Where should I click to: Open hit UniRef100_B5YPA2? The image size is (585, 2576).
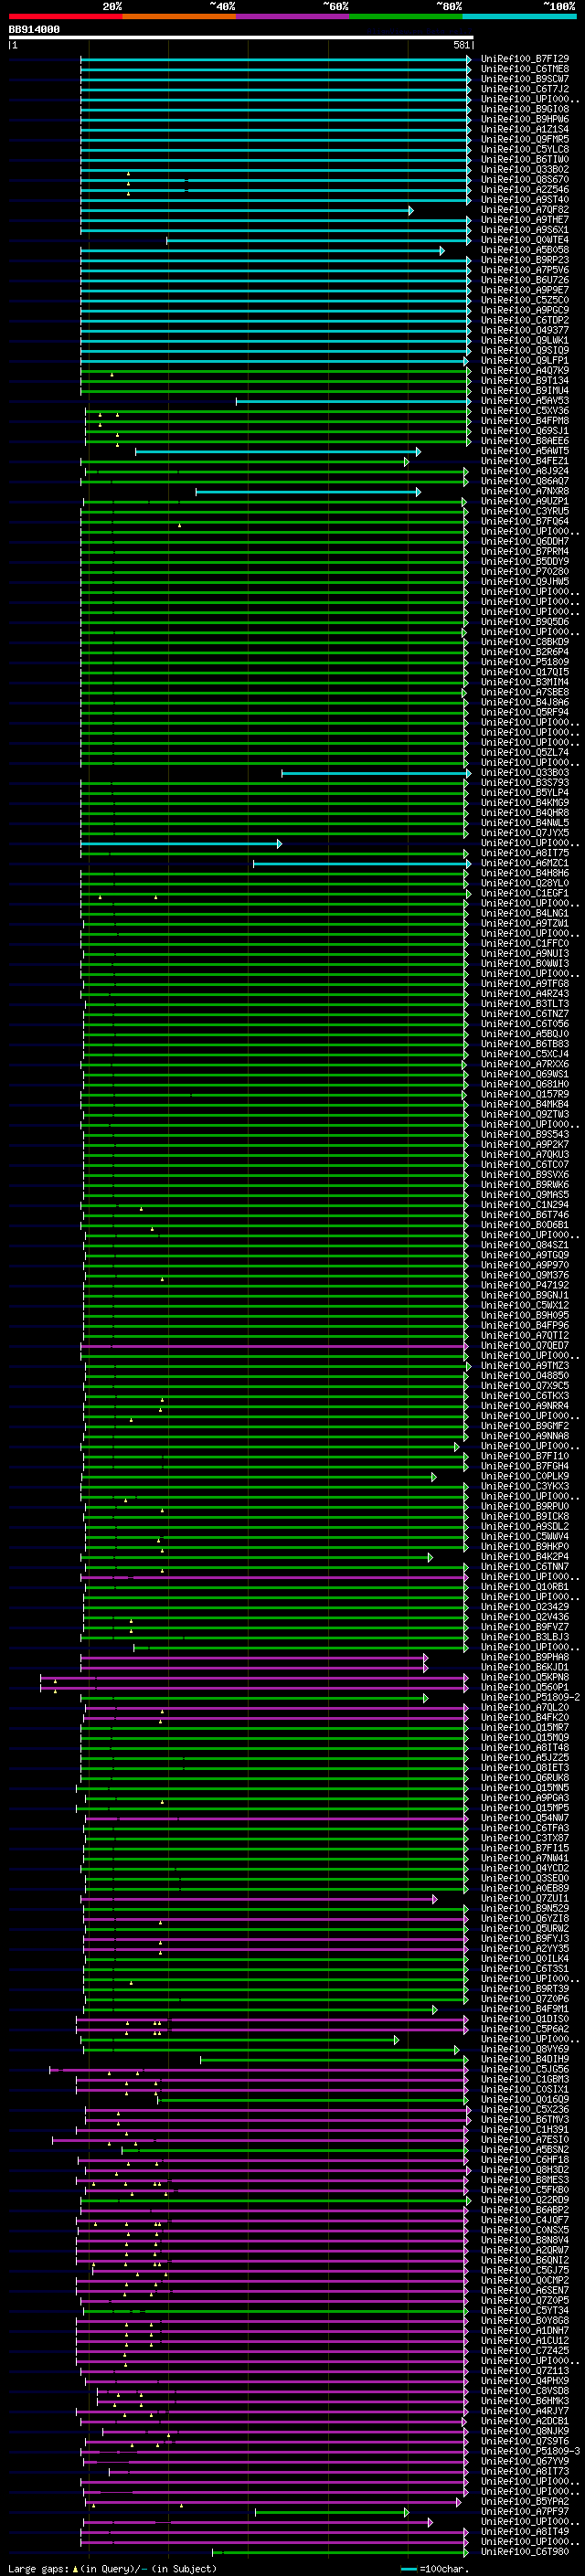(x=525, y=2501)
